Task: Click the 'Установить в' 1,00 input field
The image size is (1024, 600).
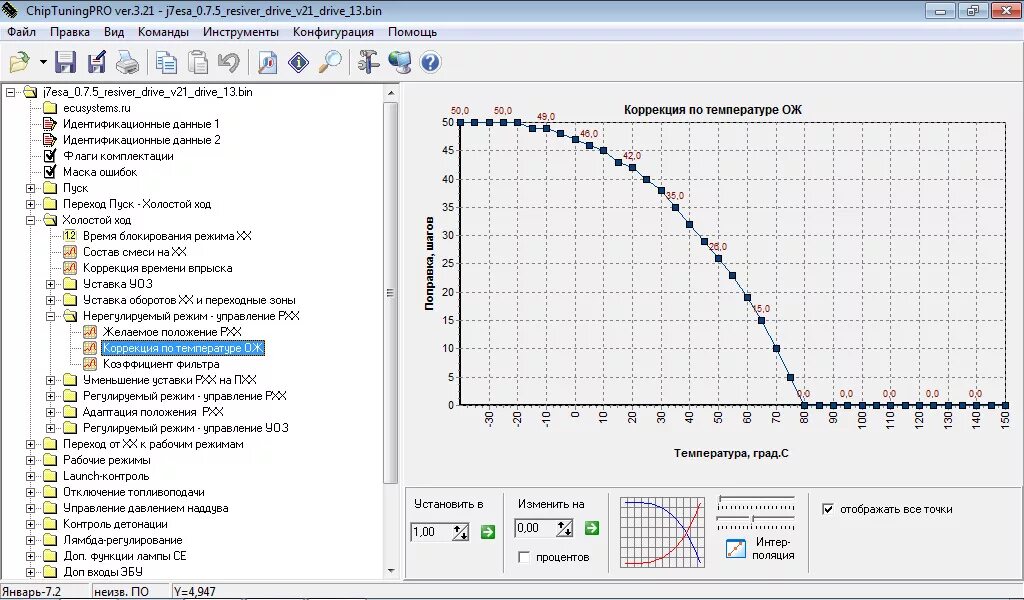Action: pos(431,532)
